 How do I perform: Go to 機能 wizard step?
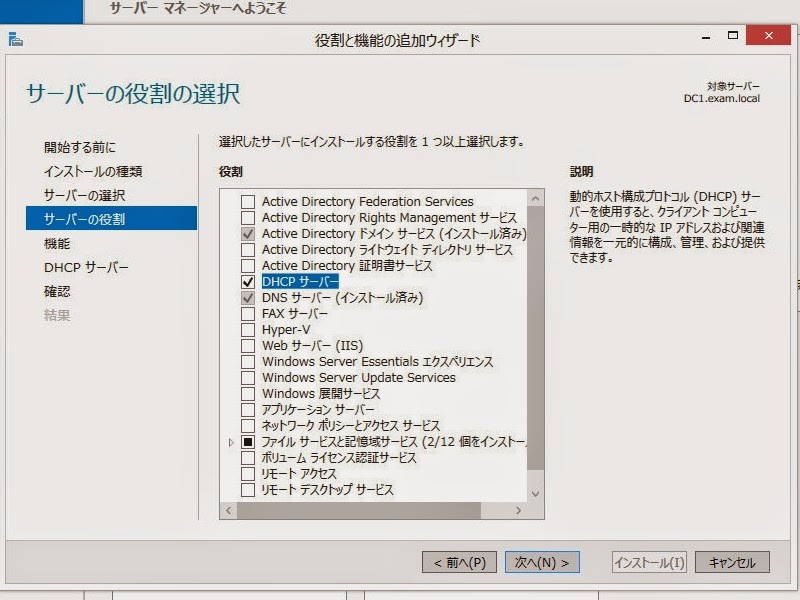point(57,244)
